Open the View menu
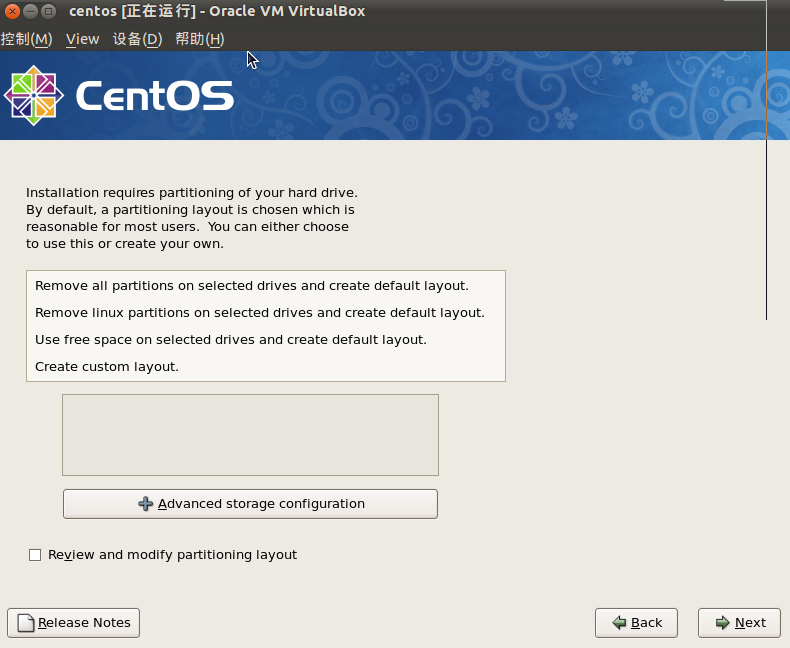Screen dimensions: 790x648 [83, 39]
